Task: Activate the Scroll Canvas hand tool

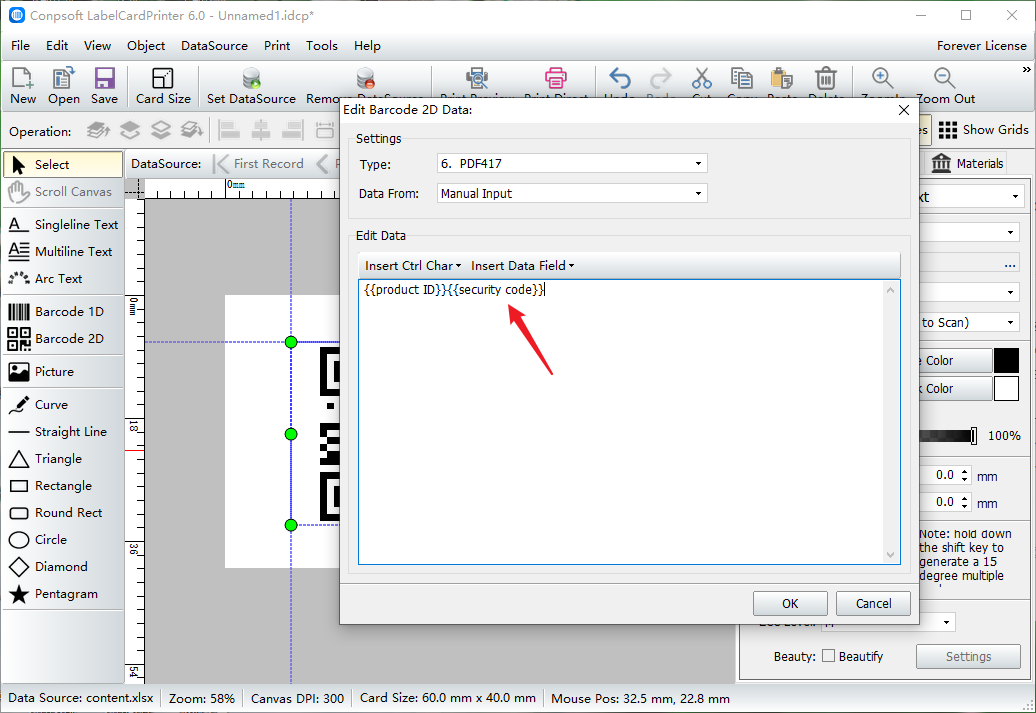Action: (63, 192)
